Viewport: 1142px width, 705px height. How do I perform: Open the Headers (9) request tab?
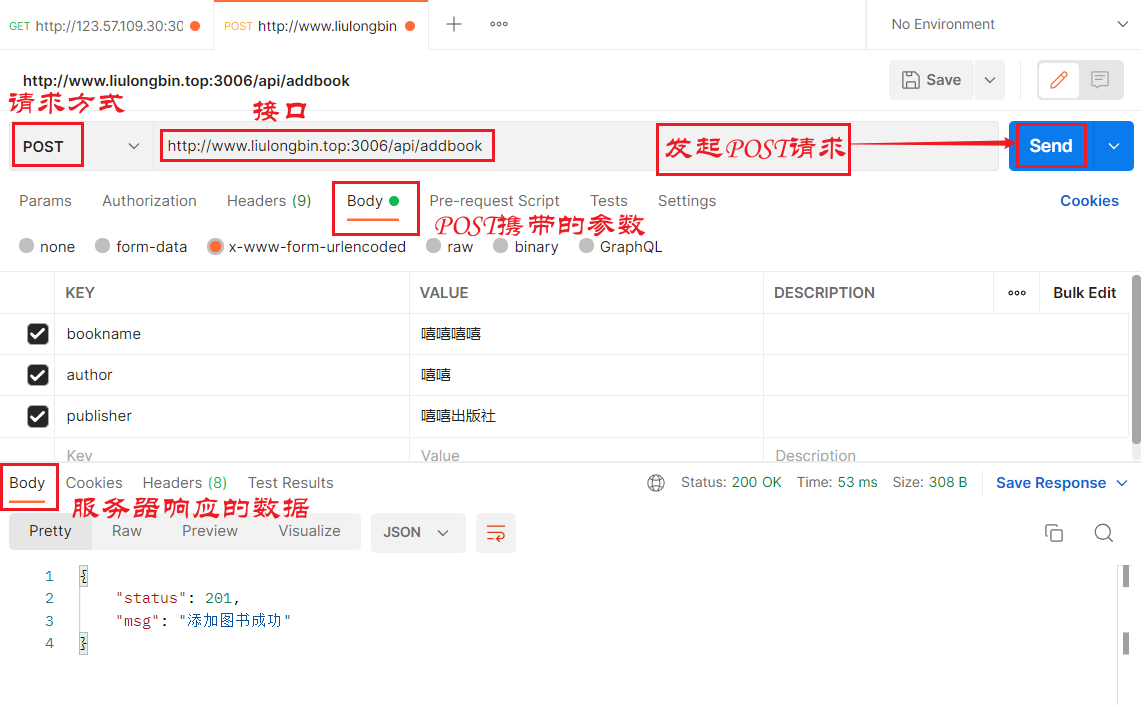(x=269, y=201)
